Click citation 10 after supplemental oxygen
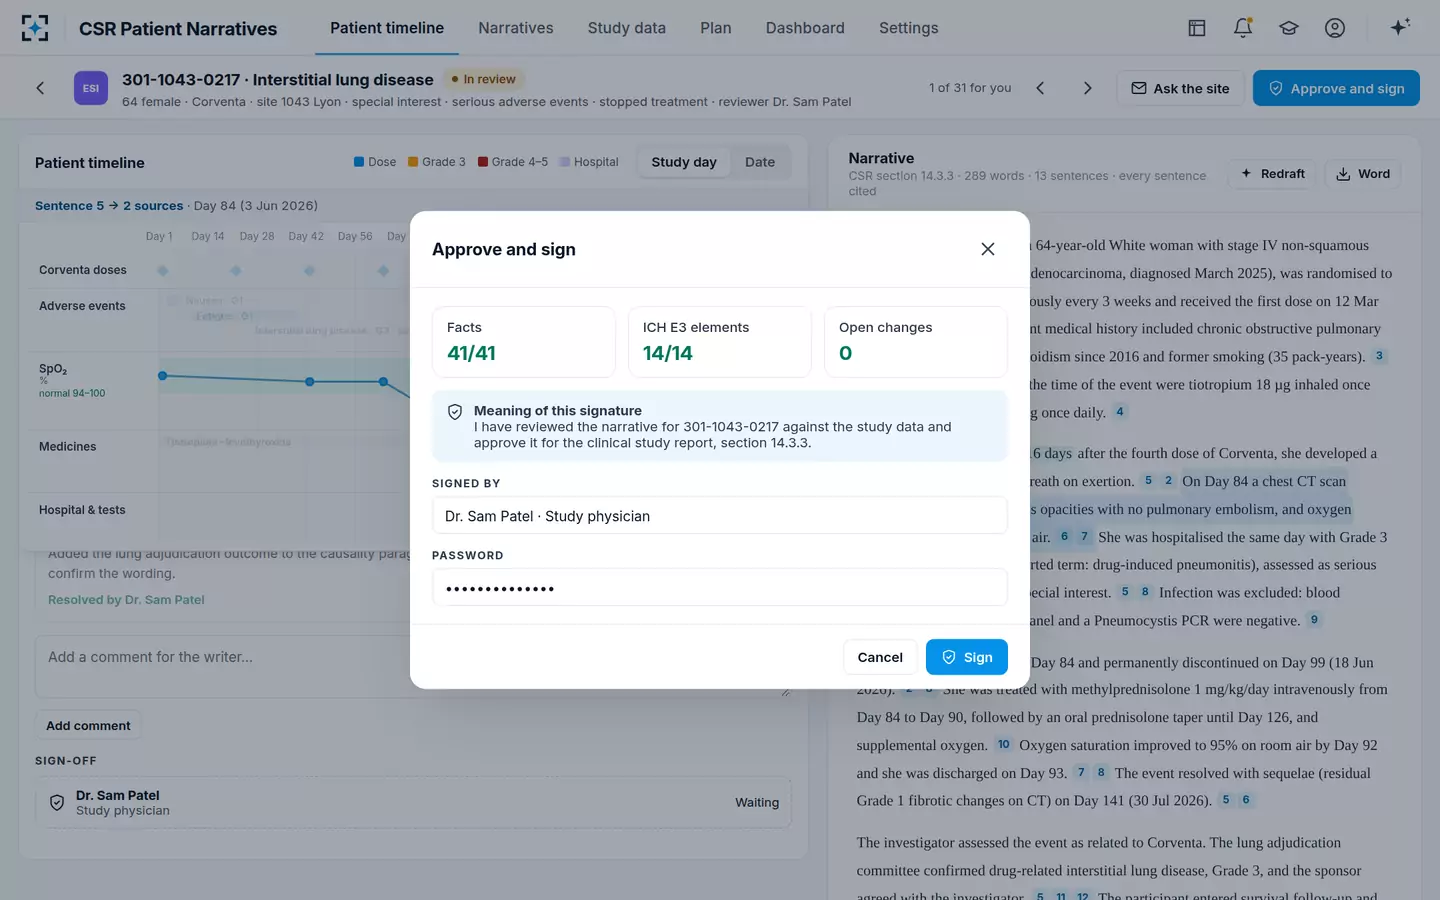1440x900 pixels. click(1004, 745)
